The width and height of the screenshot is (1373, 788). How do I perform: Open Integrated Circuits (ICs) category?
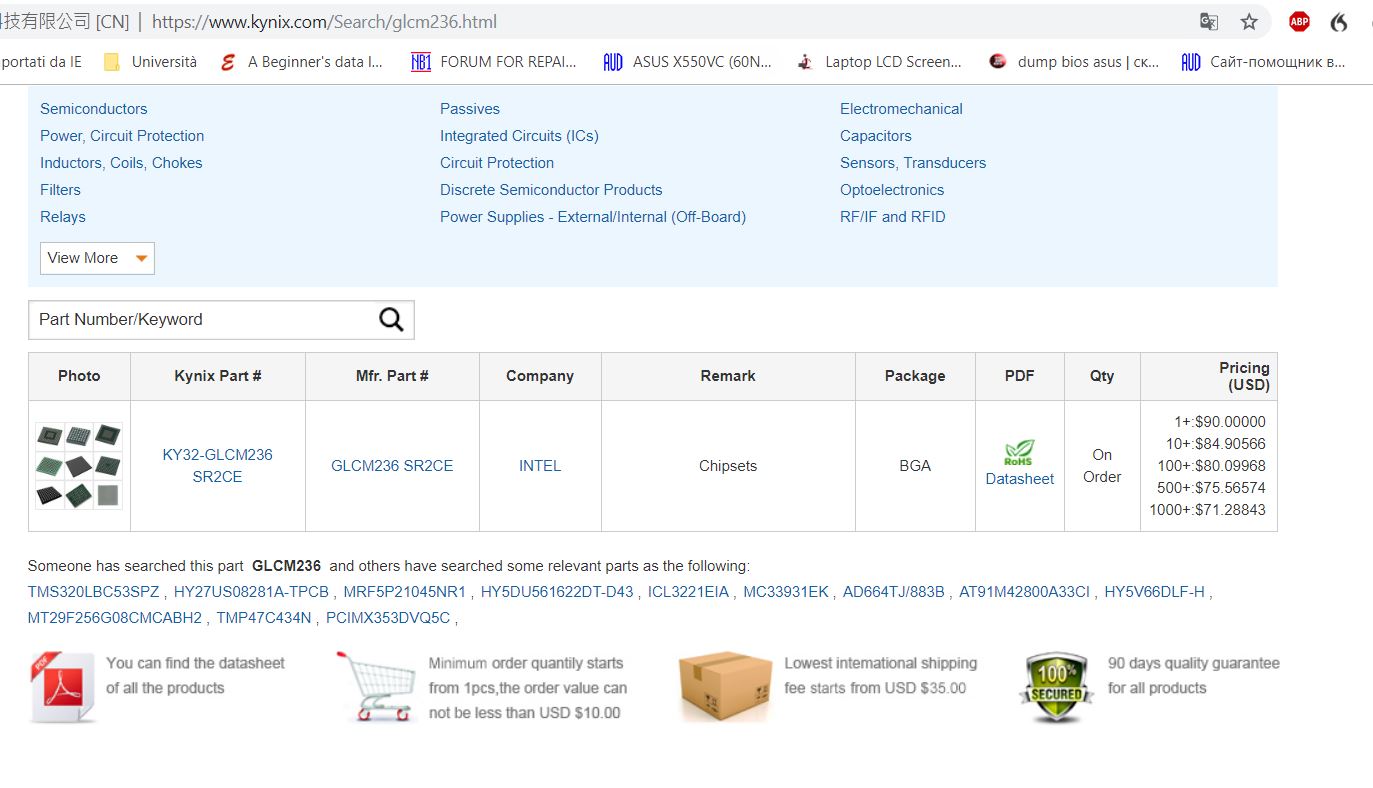tap(519, 136)
